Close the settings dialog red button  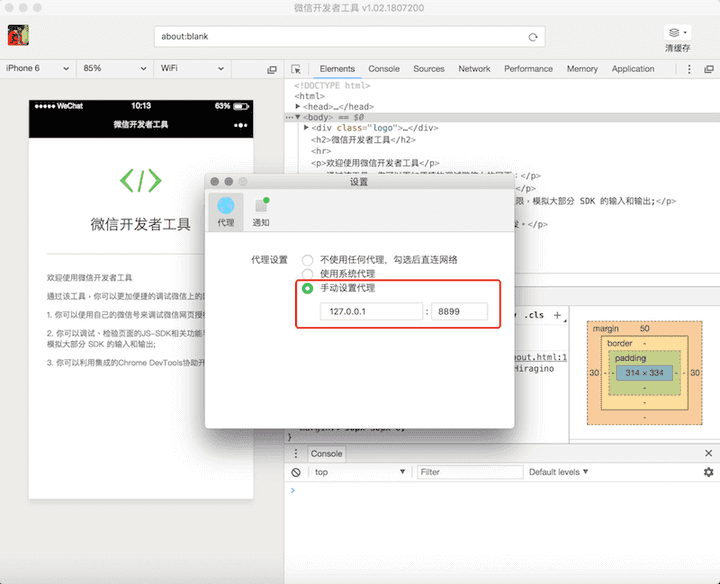[214, 182]
